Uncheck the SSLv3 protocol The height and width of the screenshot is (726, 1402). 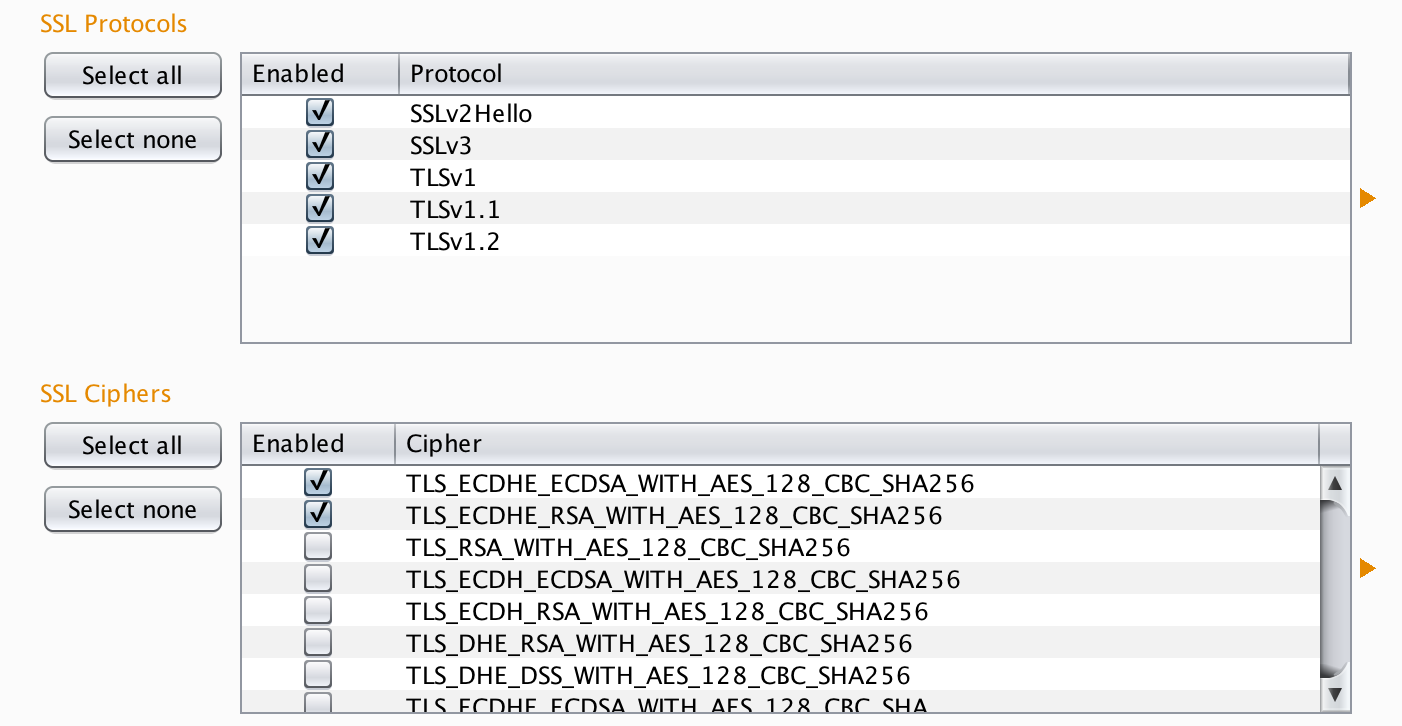coord(320,145)
